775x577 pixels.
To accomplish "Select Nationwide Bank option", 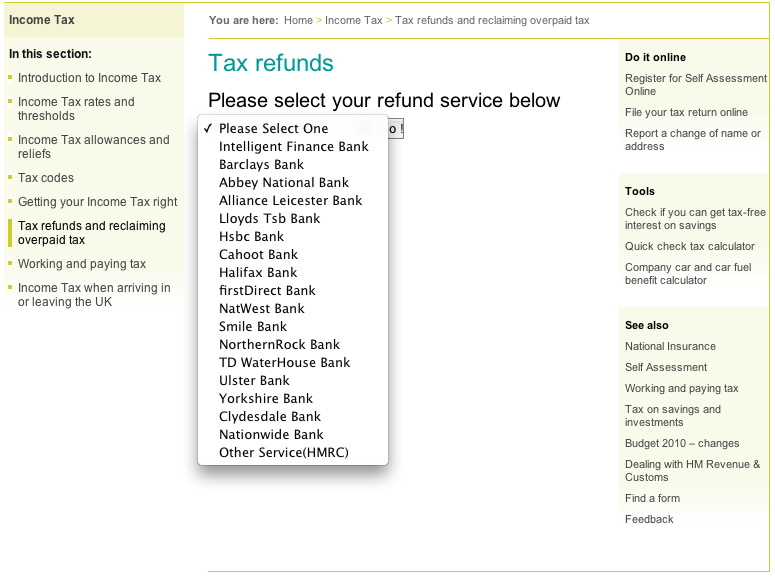I will [x=271, y=435].
